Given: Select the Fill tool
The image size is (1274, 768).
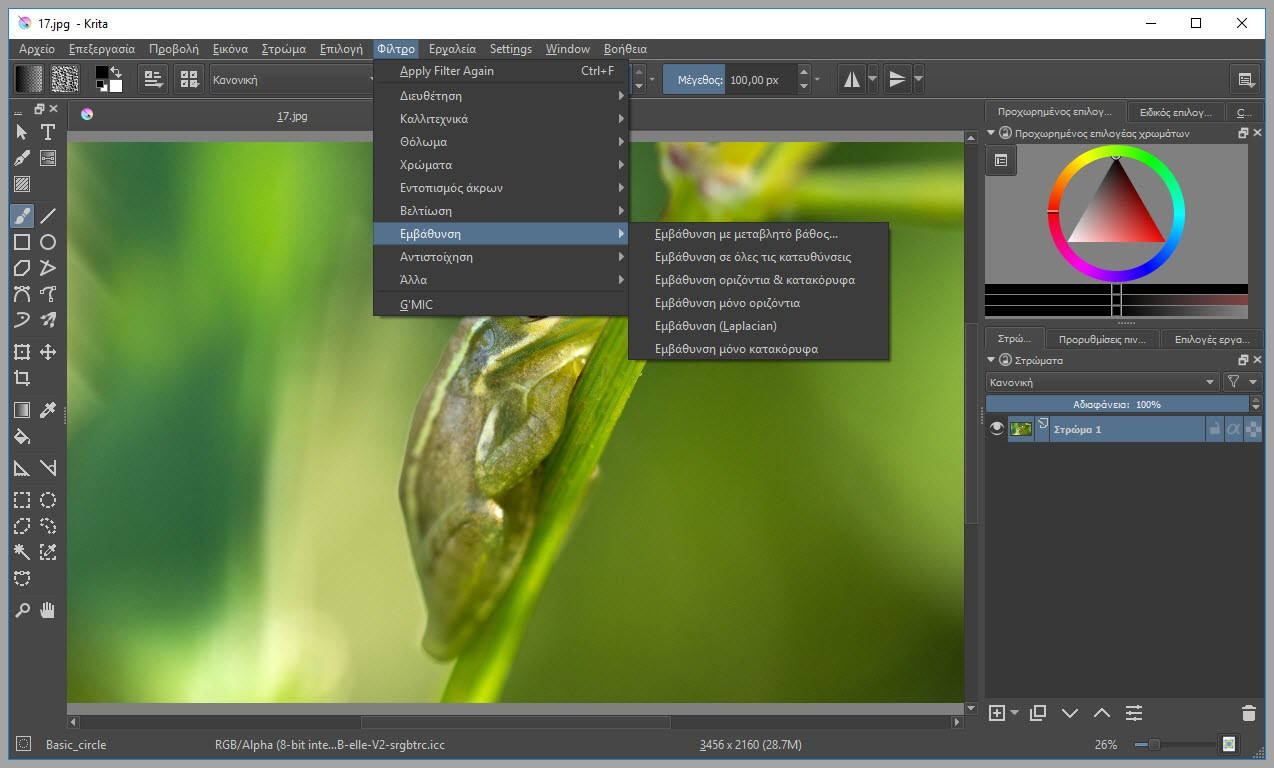Looking at the screenshot, I should 22,435.
